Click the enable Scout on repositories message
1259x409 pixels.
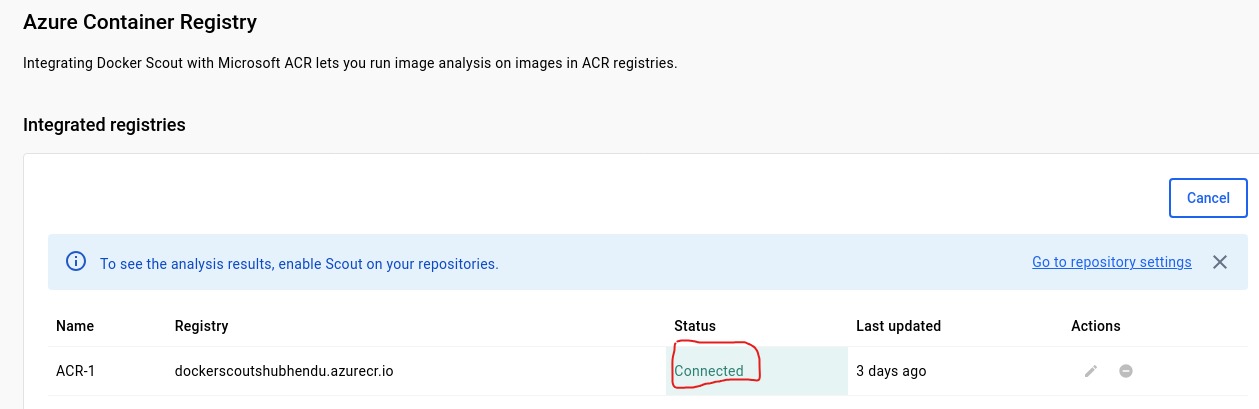tap(299, 264)
